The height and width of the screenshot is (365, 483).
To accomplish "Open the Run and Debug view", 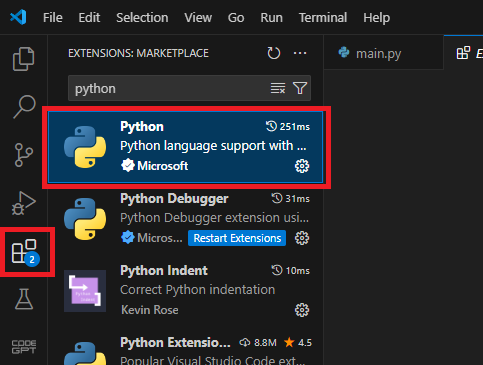I will (24, 203).
